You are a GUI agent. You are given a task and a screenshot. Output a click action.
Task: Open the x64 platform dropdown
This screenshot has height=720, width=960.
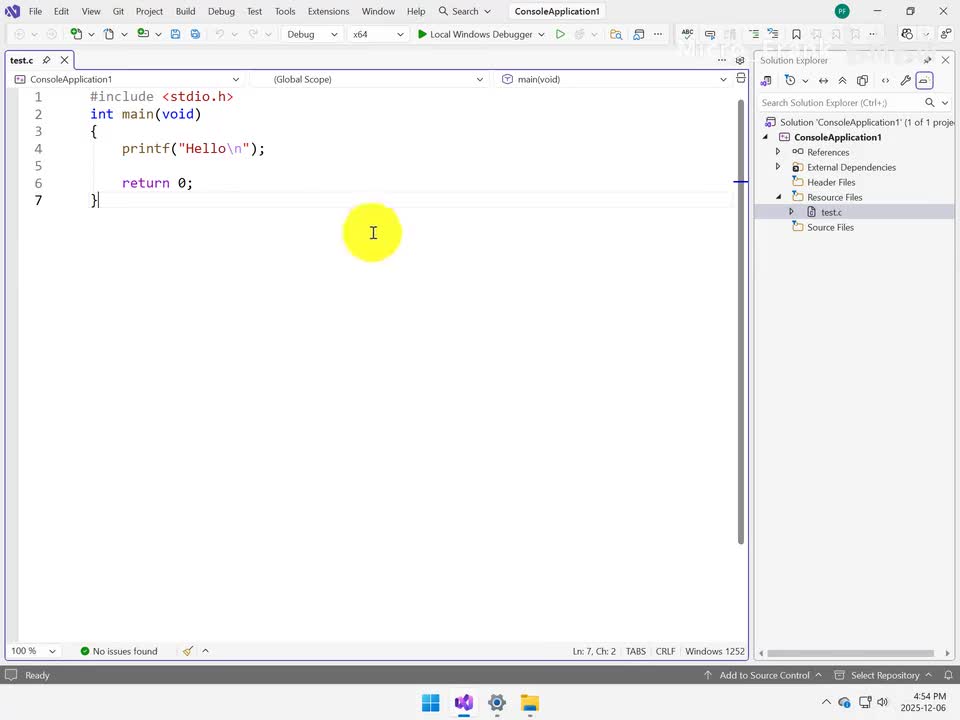point(378,34)
